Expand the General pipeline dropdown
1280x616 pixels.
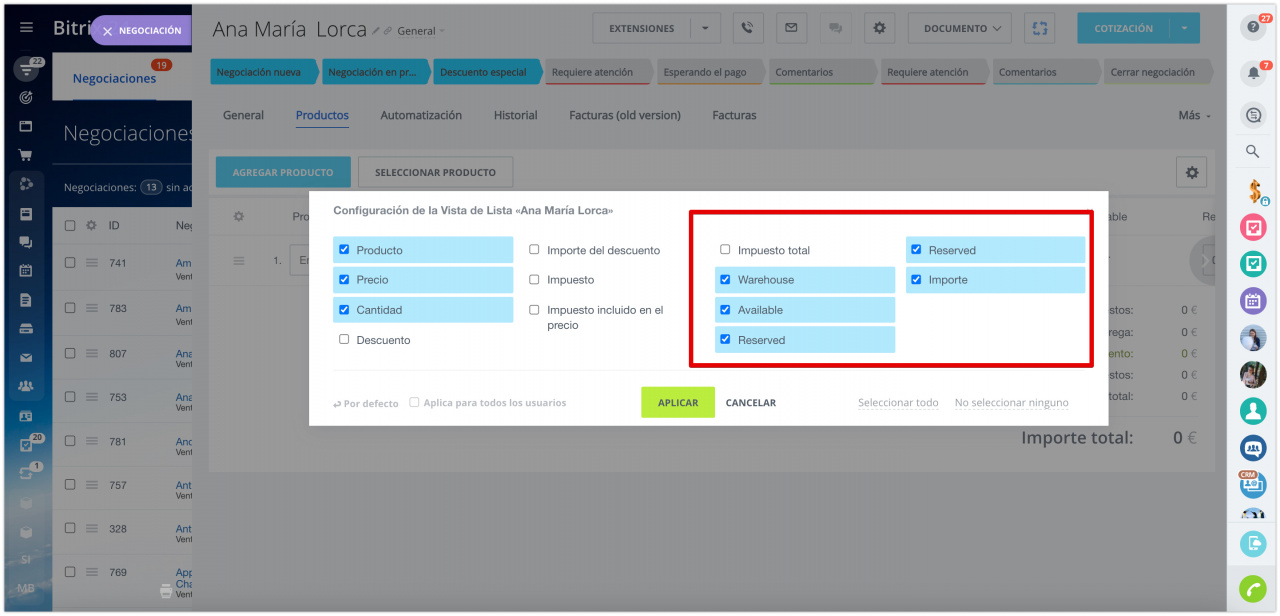coord(420,31)
